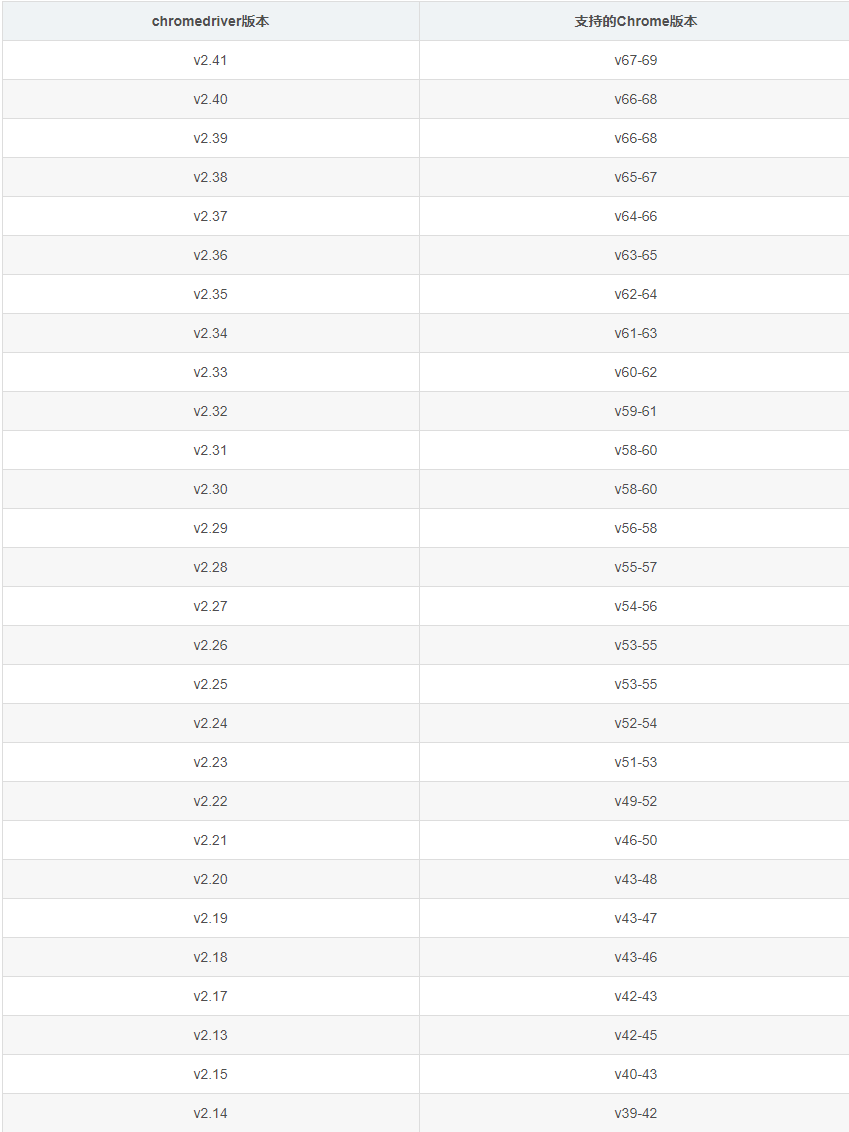The height and width of the screenshot is (1132, 849).
Task: Click the v64-66 supported Chrome cell
Action: 635,216
